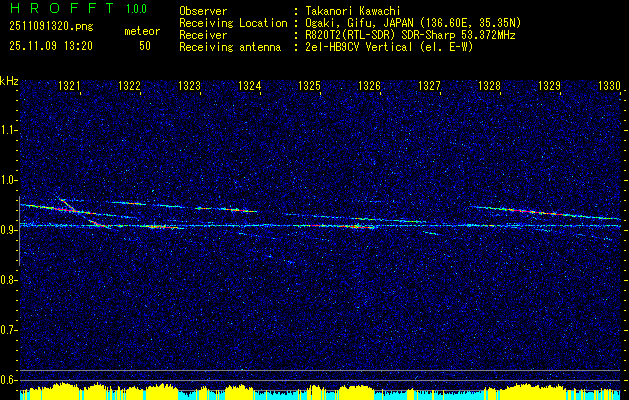Click the 1.0 frequency axis label
629x400 pixels.
8,181
